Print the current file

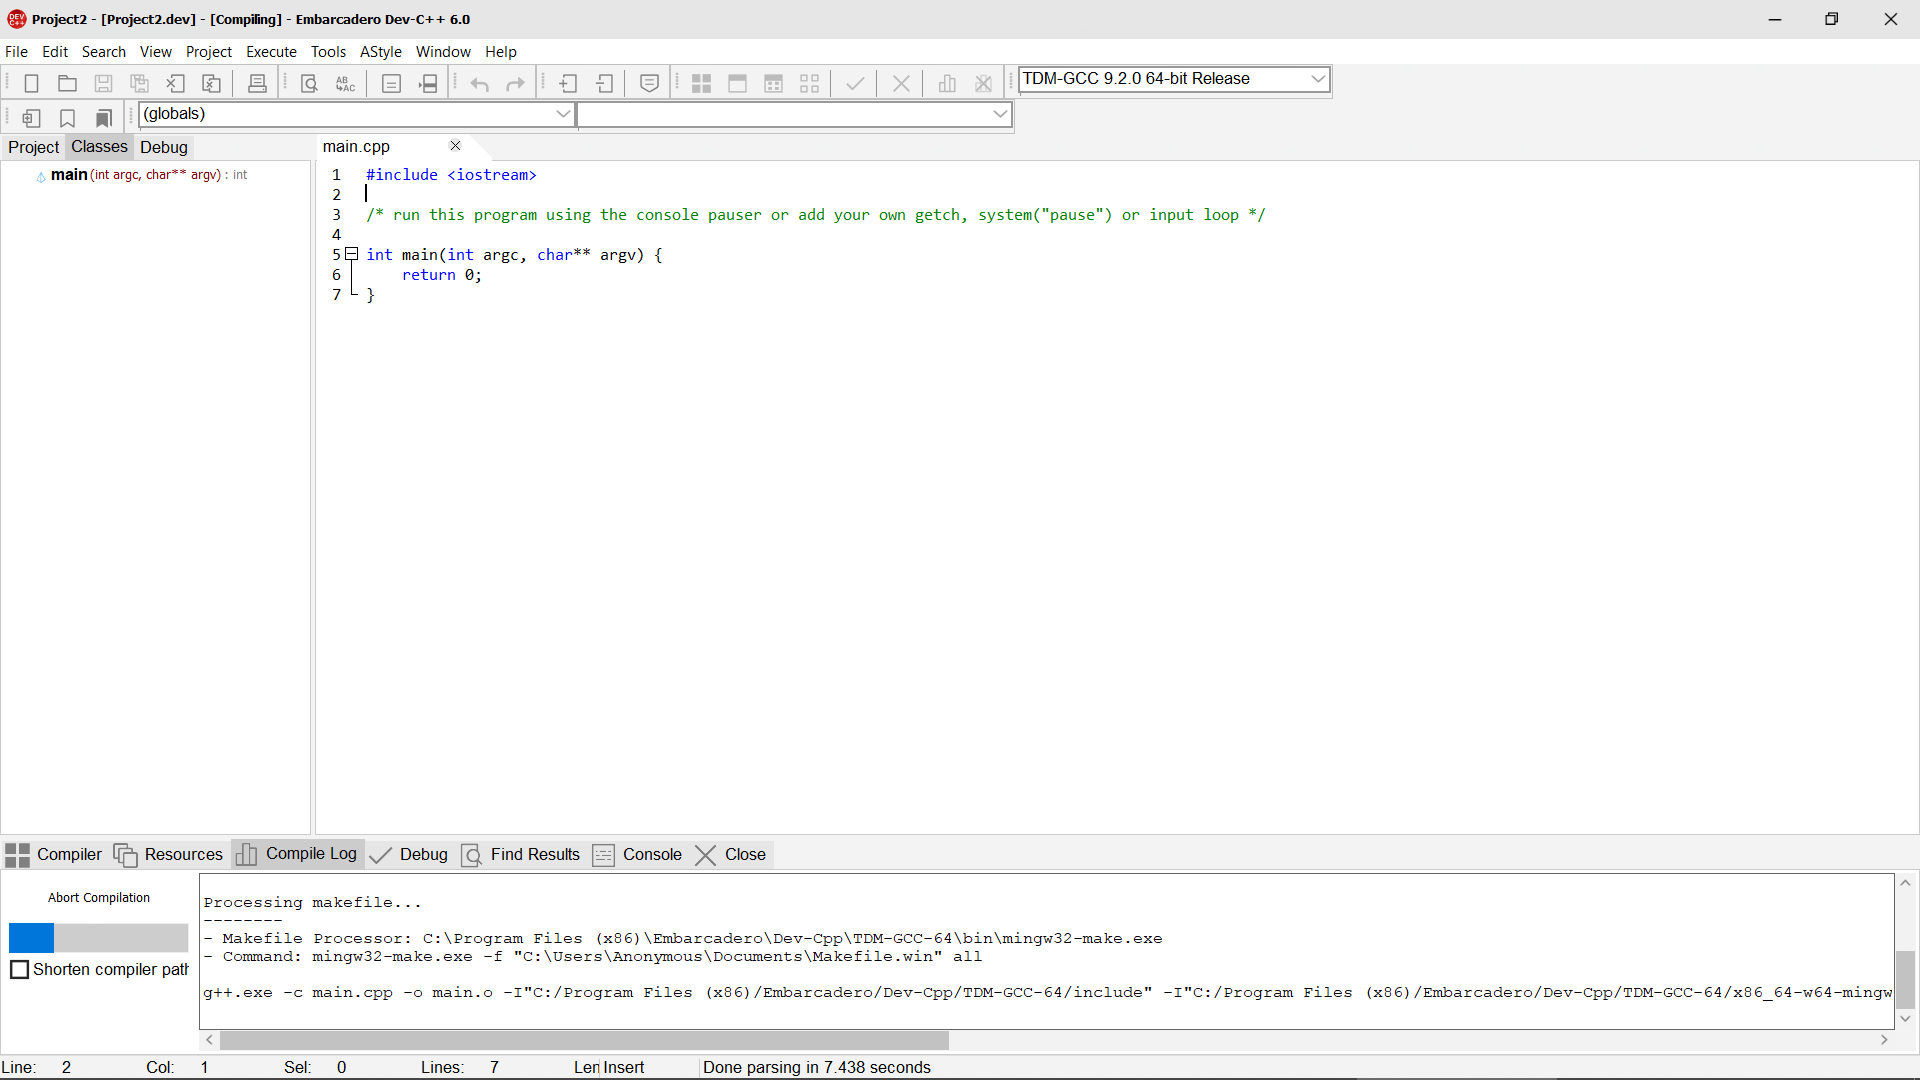point(257,84)
